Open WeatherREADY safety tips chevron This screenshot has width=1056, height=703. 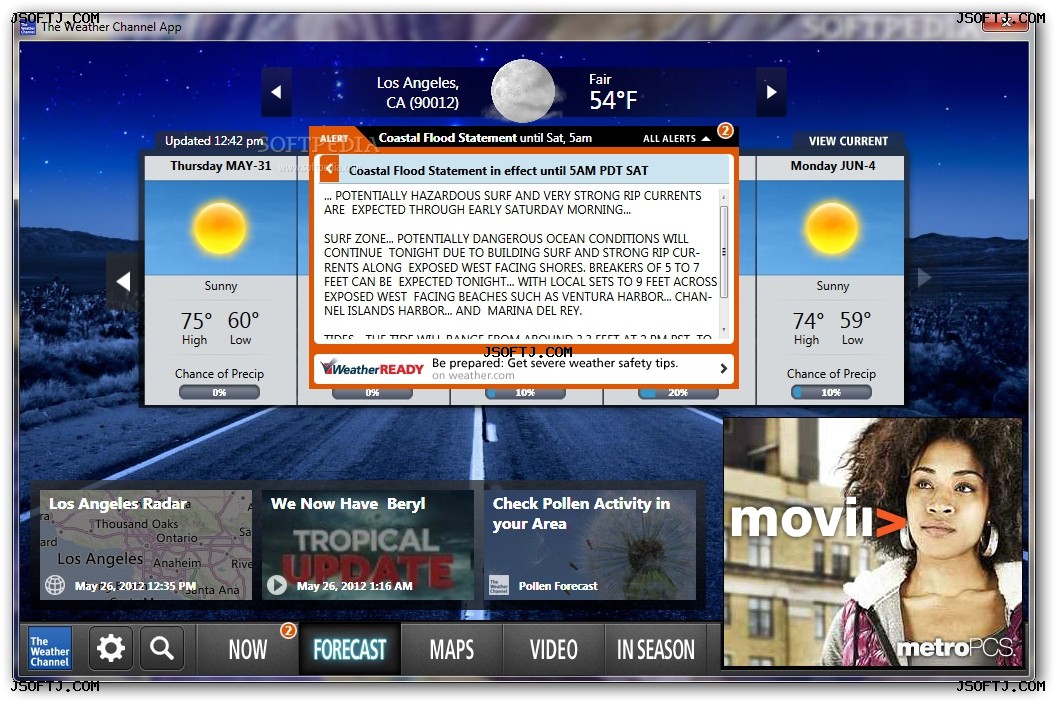723,368
